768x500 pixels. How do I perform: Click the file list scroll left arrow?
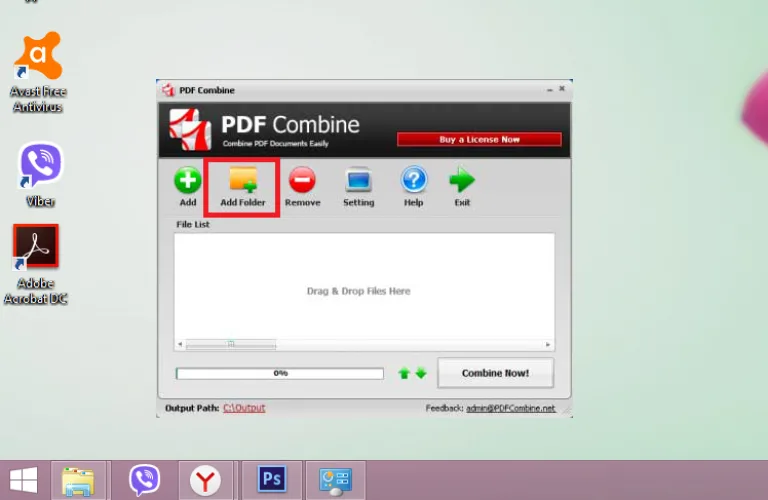click(180, 344)
